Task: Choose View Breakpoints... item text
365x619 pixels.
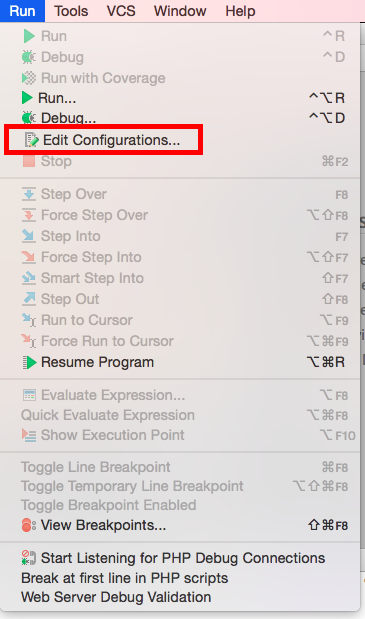Action: pyautogui.click(x=103, y=525)
